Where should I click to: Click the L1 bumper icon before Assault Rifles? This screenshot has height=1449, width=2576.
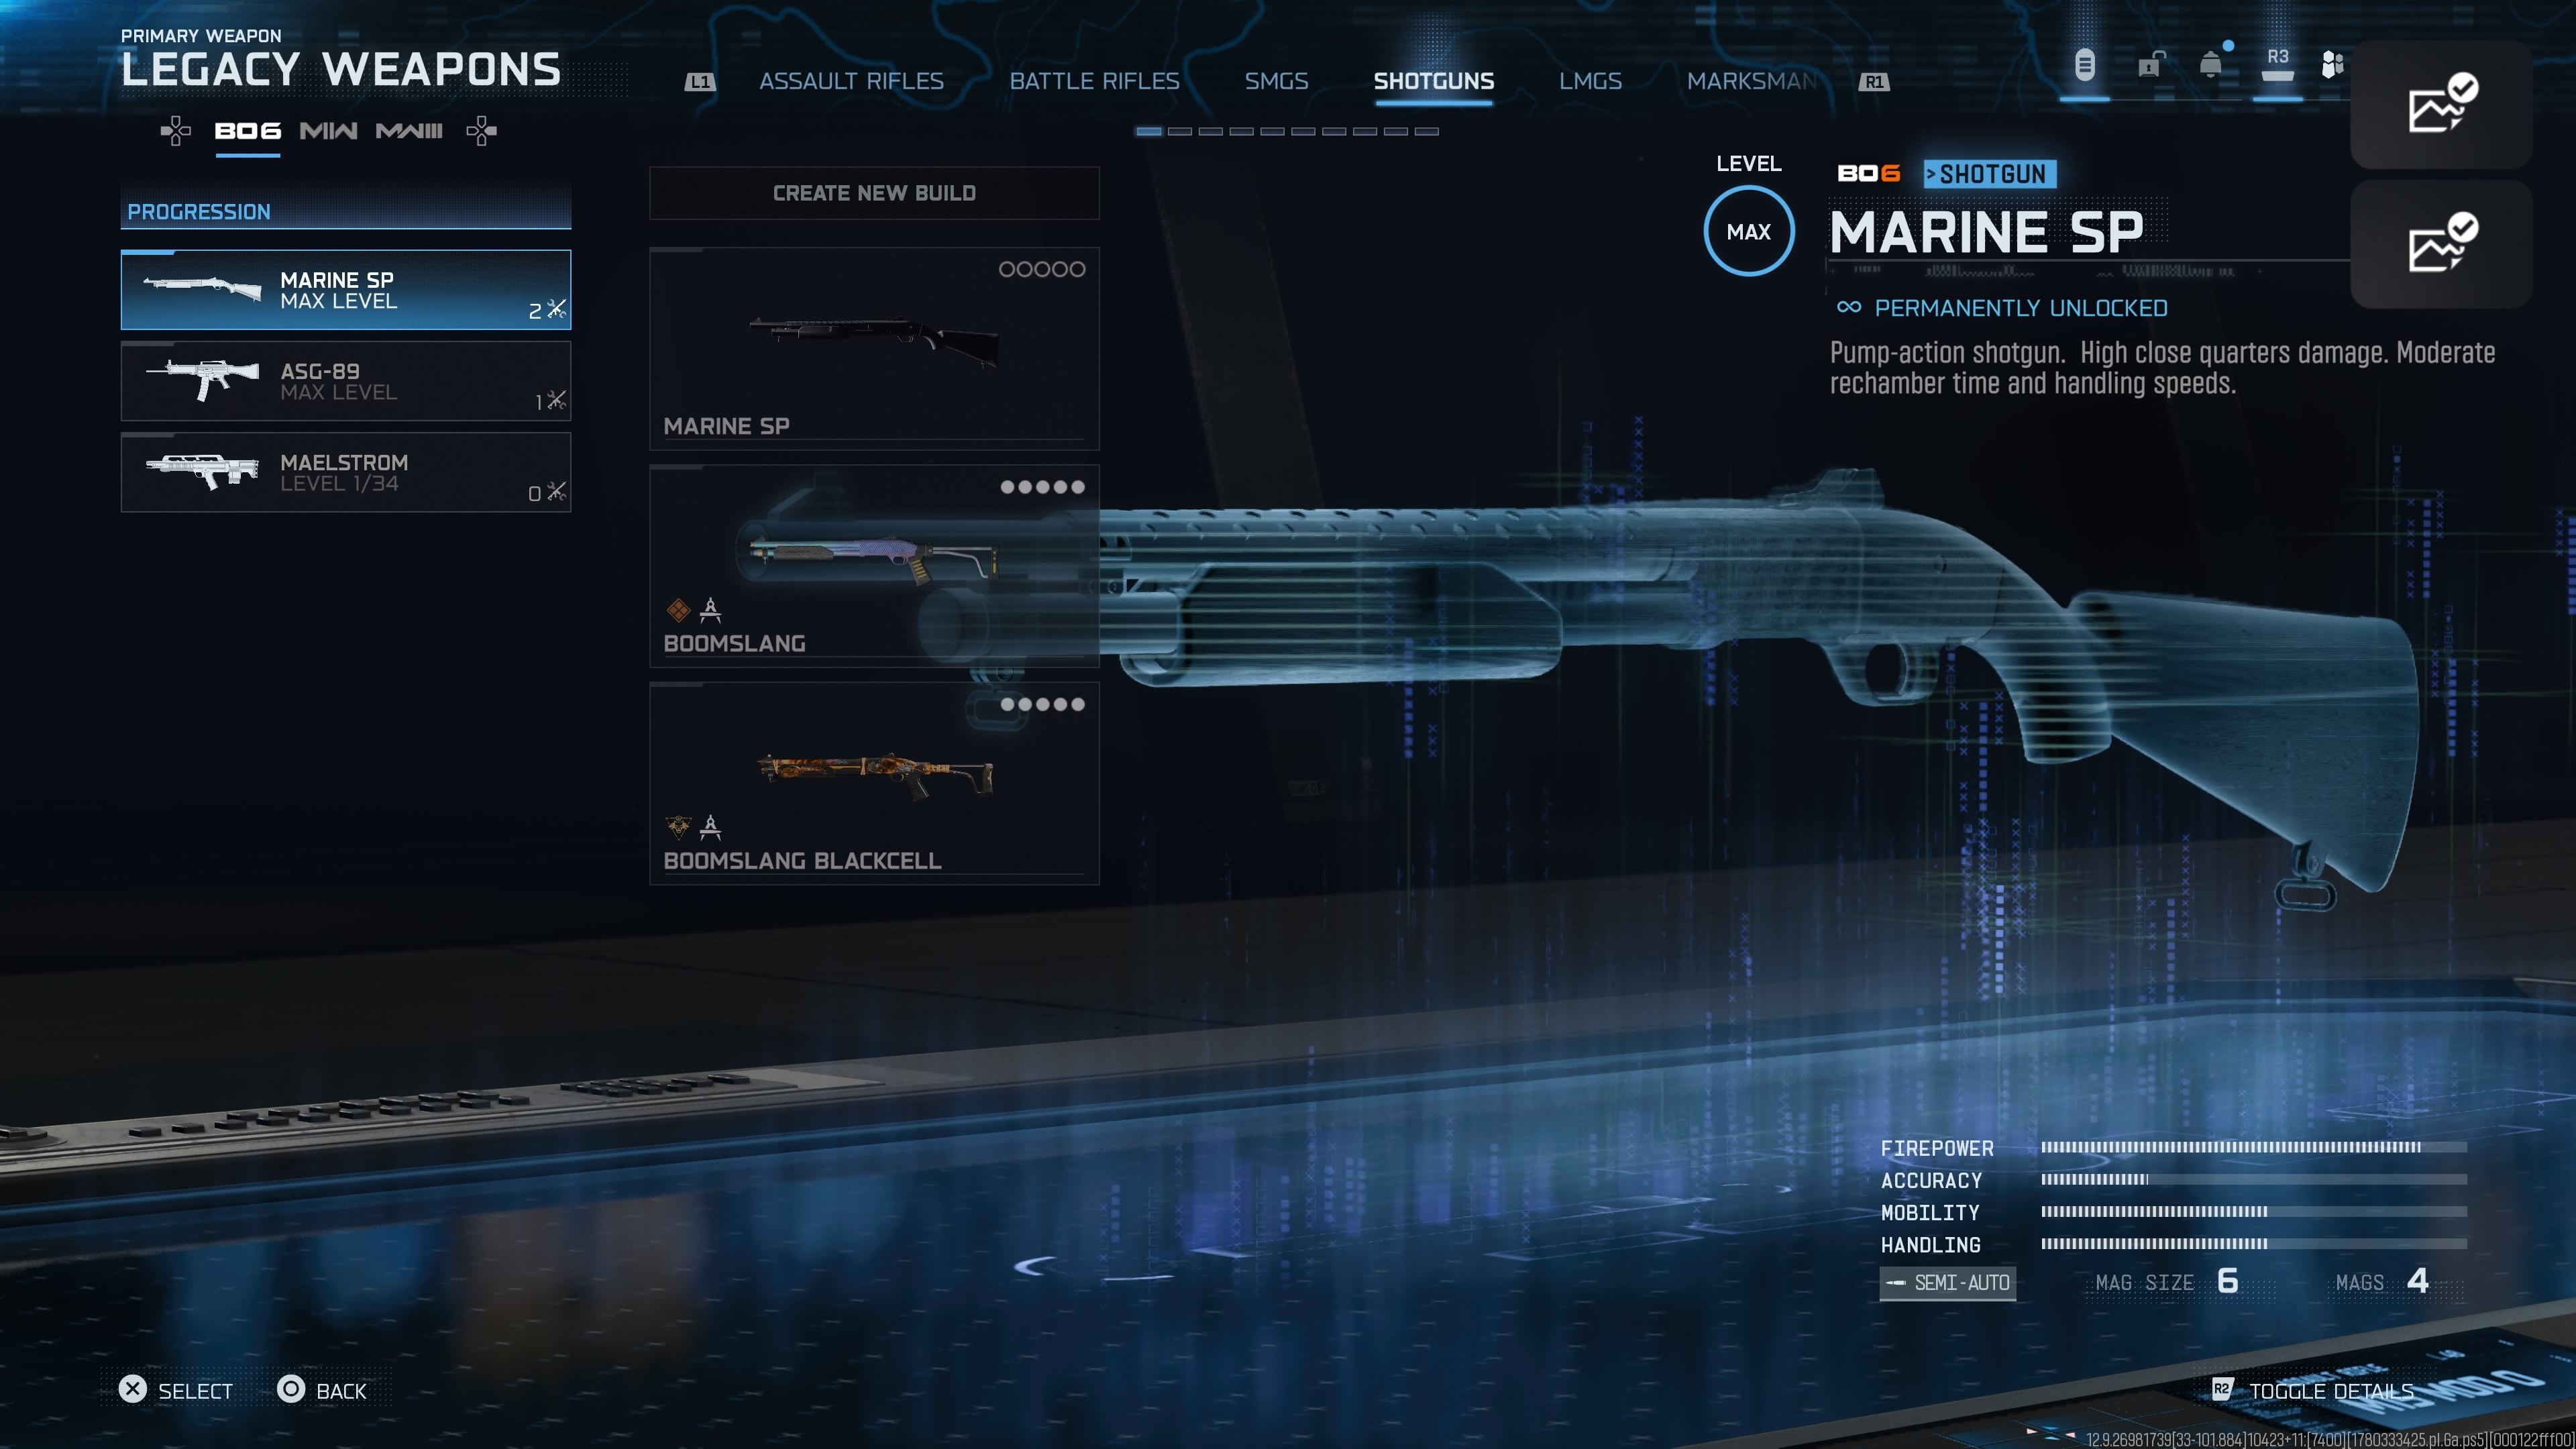point(700,82)
